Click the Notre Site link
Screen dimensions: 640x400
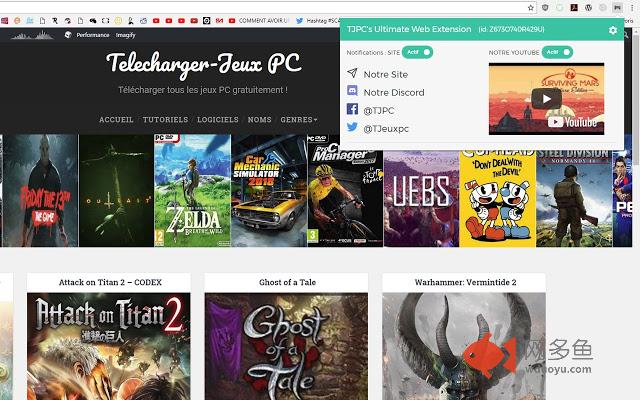pos(386,74)
